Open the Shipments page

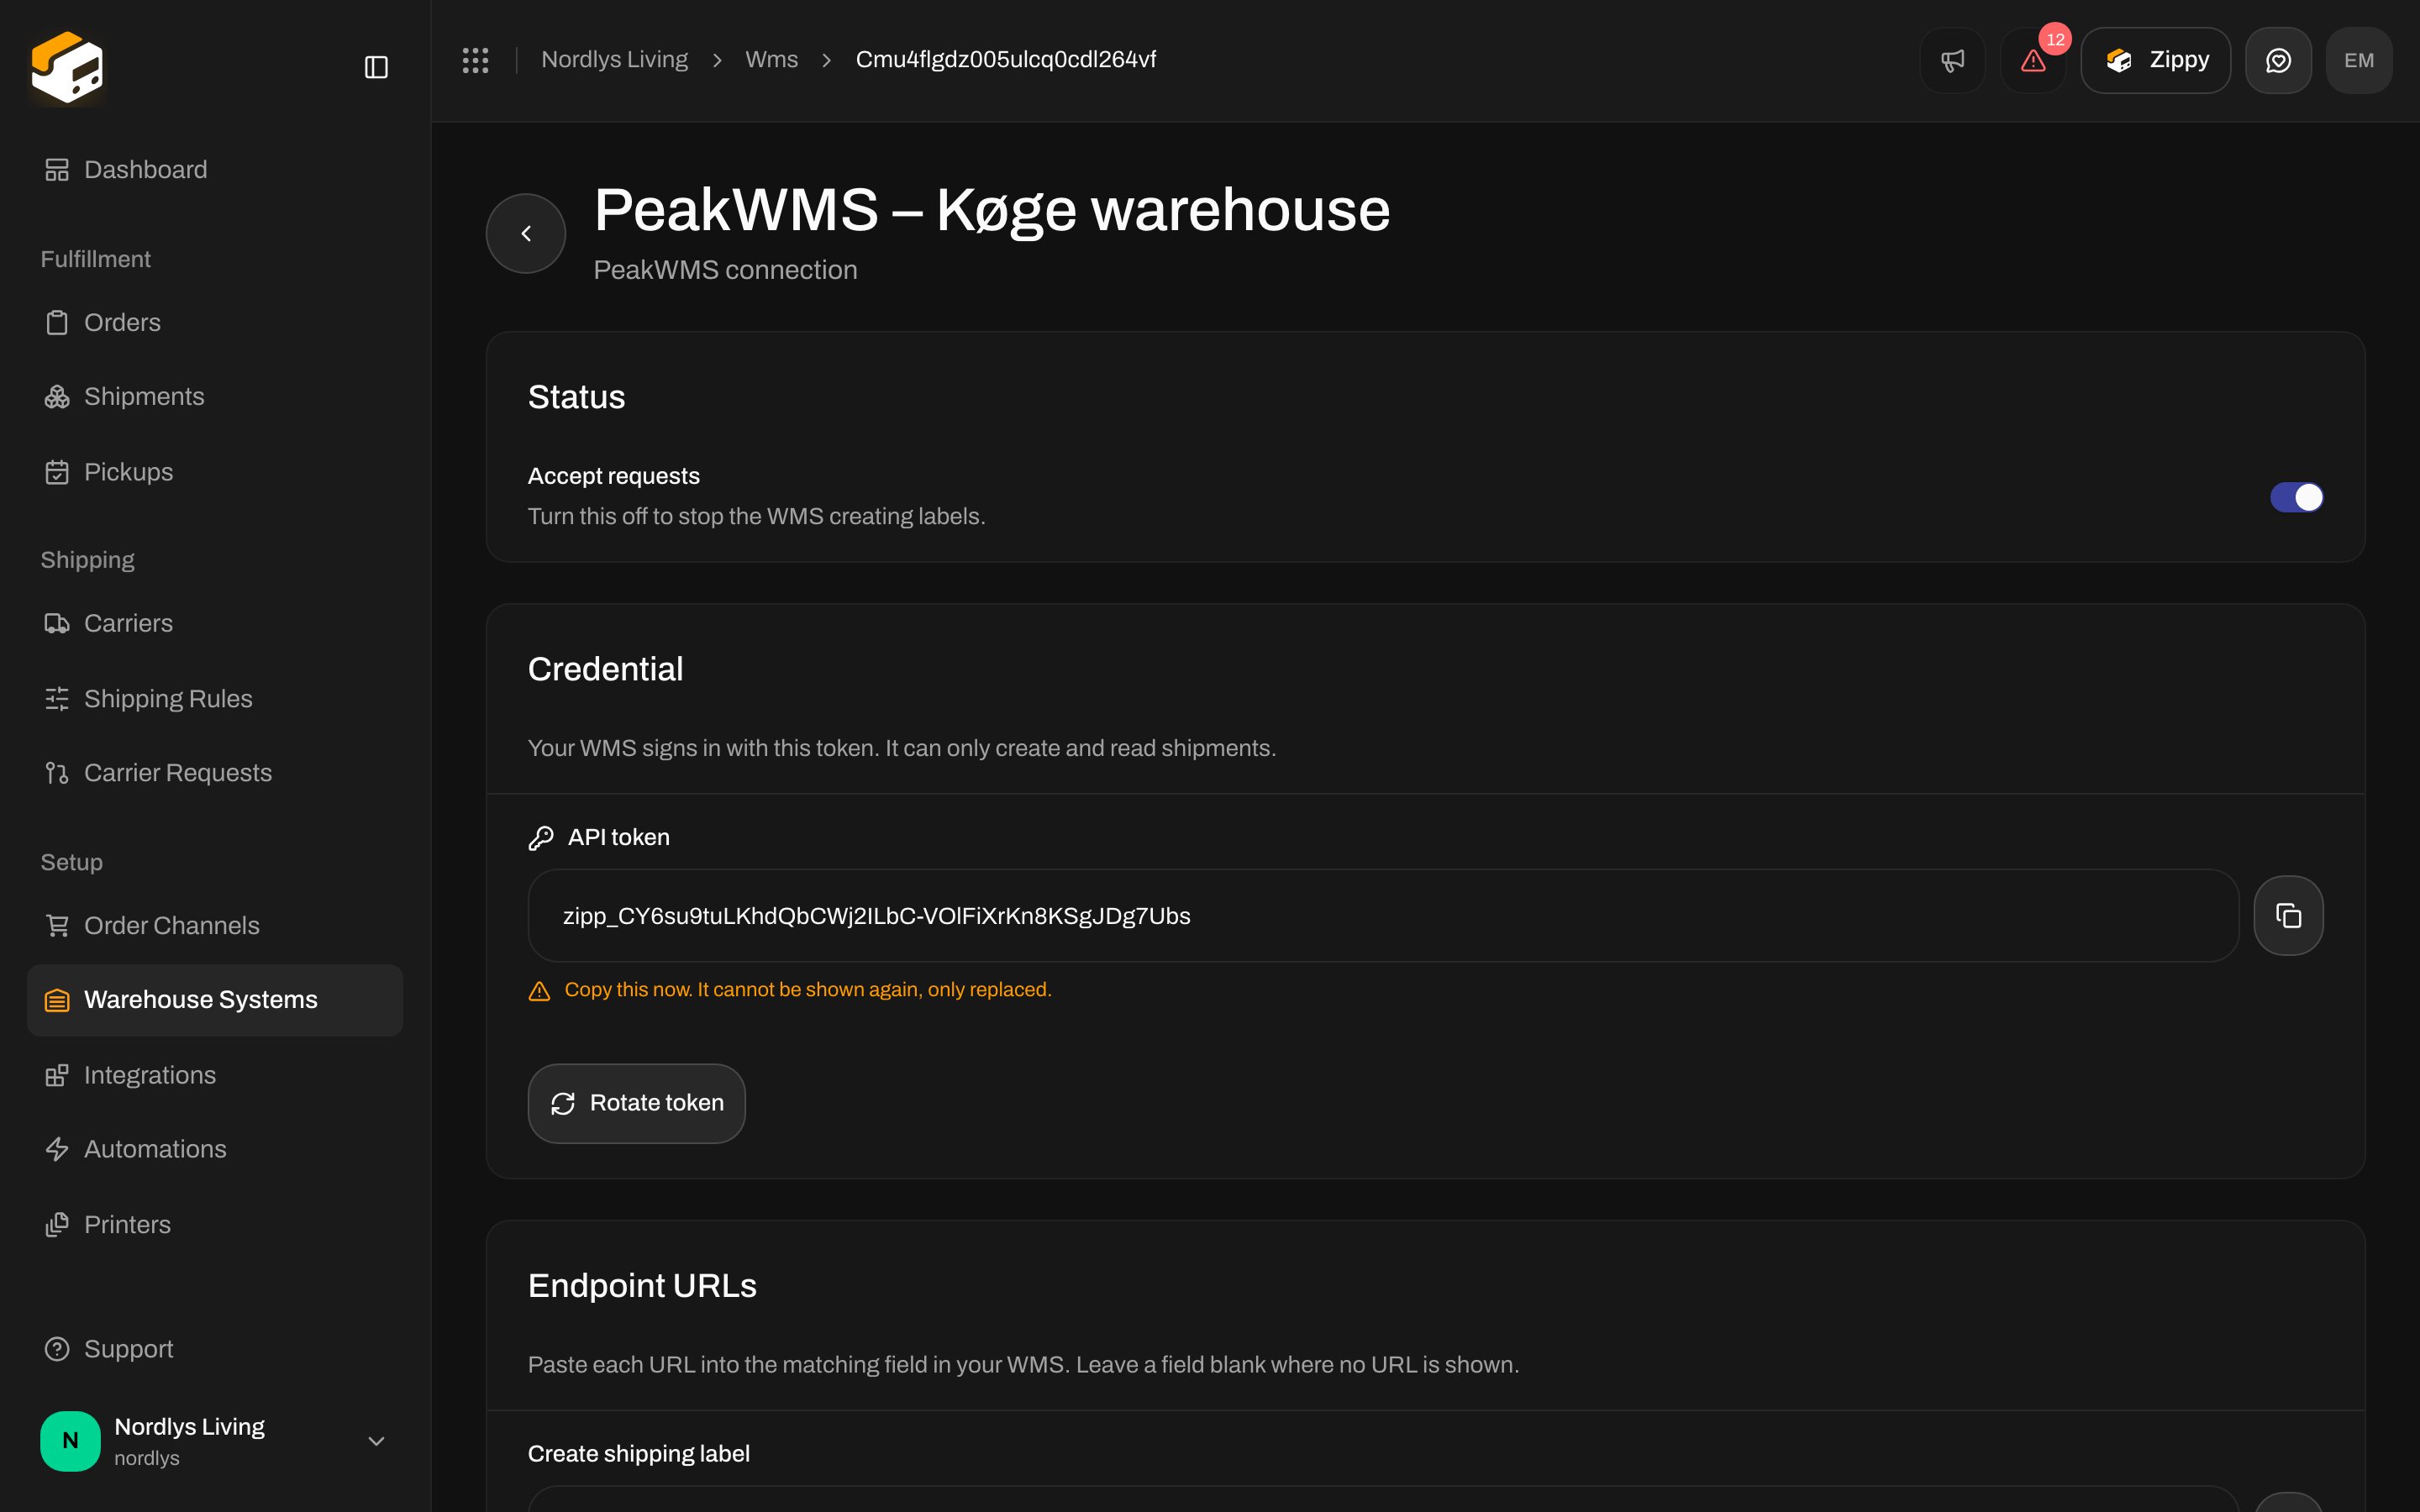click(x=215, y=397)
